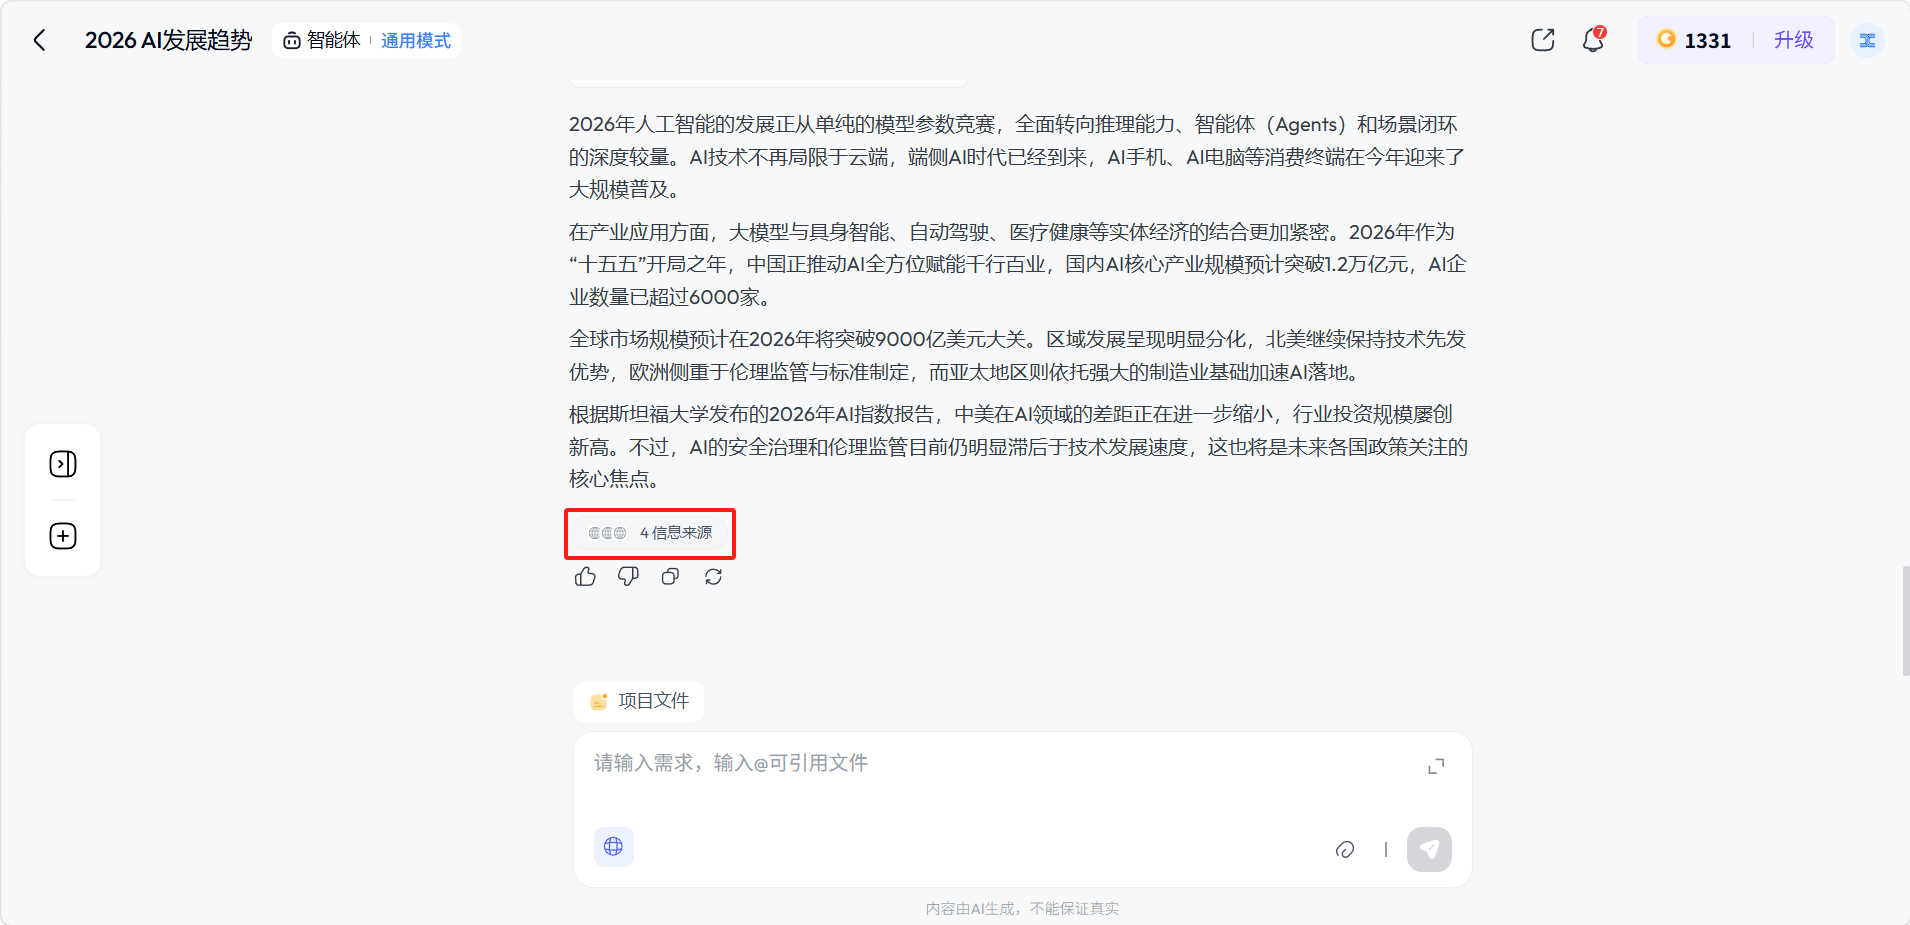Image resolution: width=1910 pixels, height=925 pixels.
Task: Click the disclaimer 内容由AI生成，不能保证真实
Action: click(1022, 908)
